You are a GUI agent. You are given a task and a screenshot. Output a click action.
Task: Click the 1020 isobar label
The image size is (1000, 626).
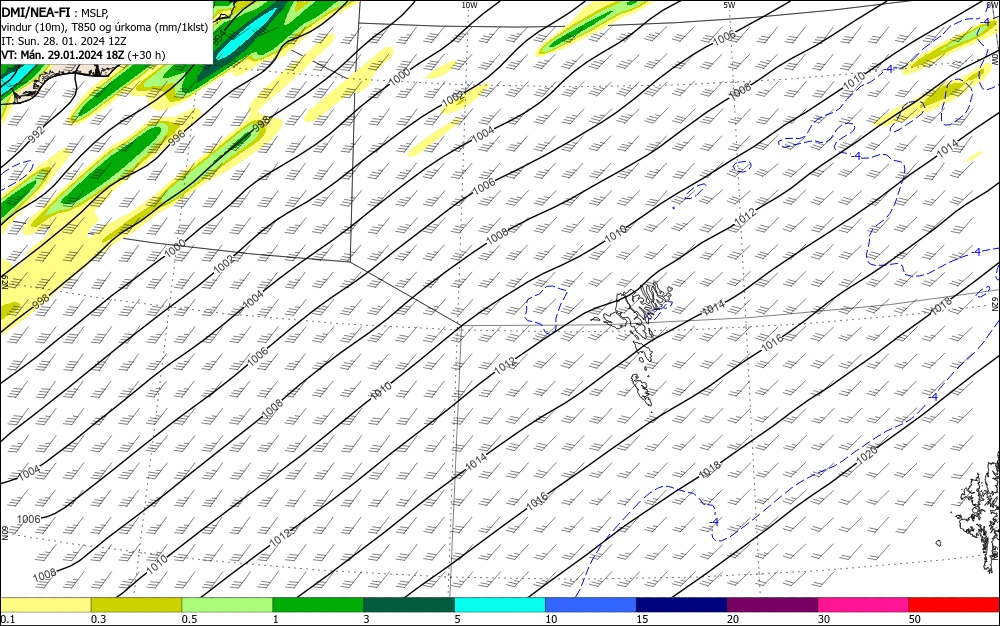tap(866, 454)
